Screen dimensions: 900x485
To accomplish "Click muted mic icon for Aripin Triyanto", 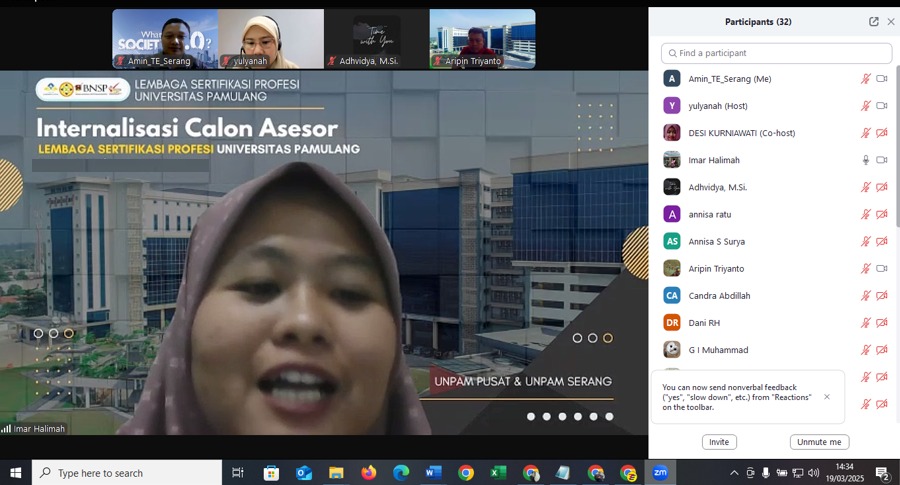I will click(x=866, y=268).
